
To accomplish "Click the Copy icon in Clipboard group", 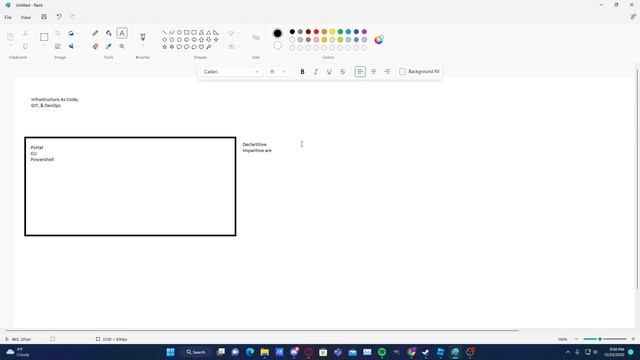I will click(25, 47).
